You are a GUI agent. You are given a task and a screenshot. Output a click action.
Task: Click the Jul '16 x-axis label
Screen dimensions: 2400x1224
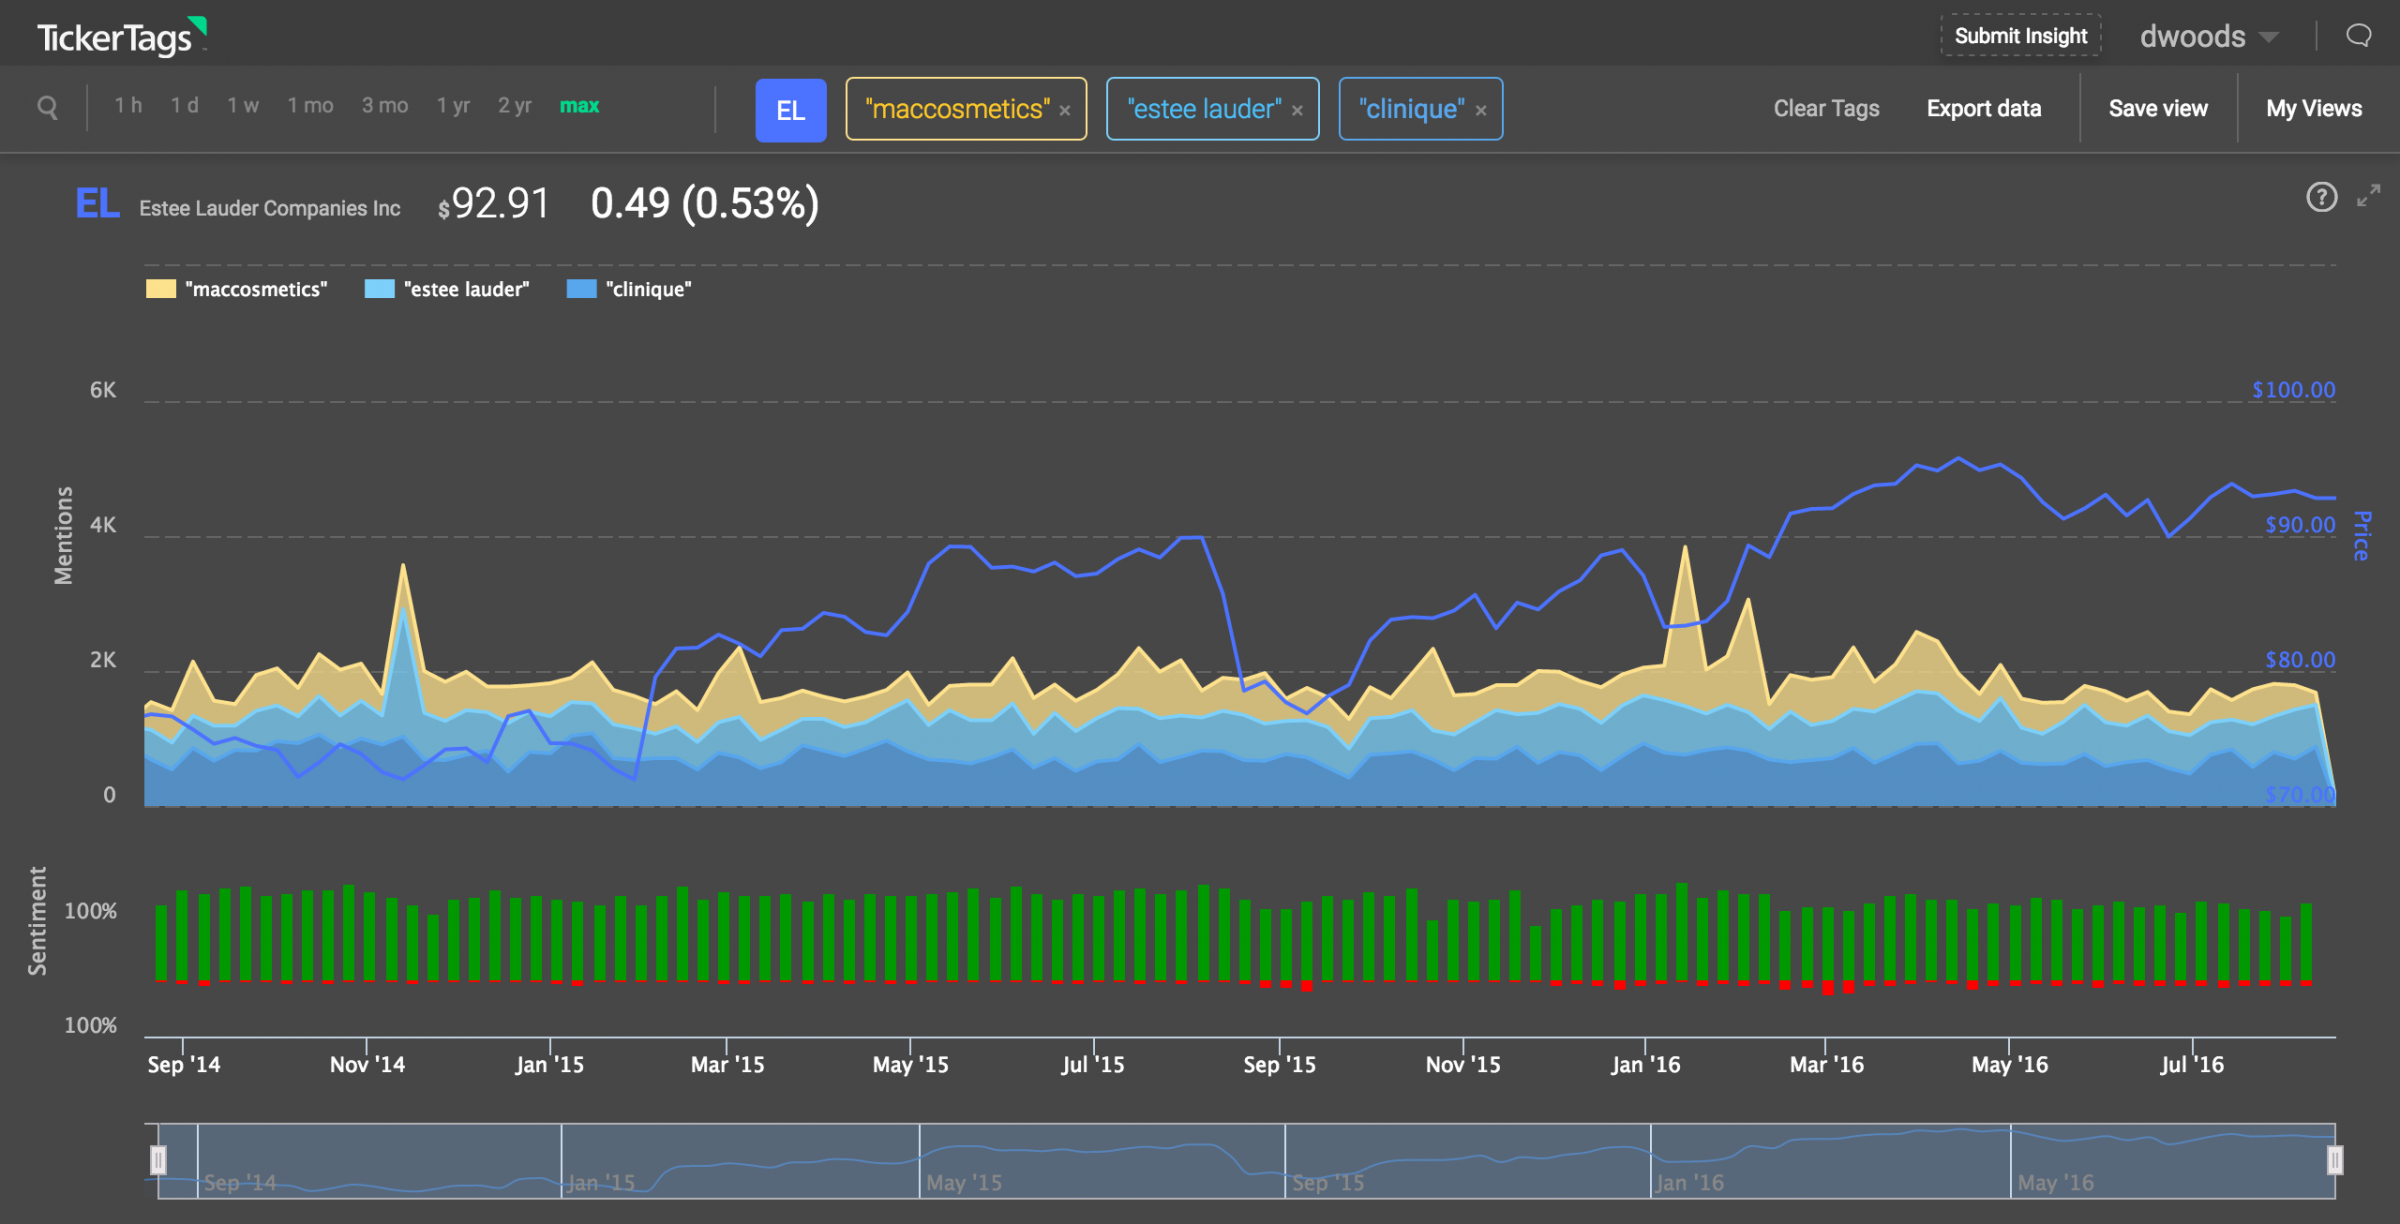point(2192,1064)
